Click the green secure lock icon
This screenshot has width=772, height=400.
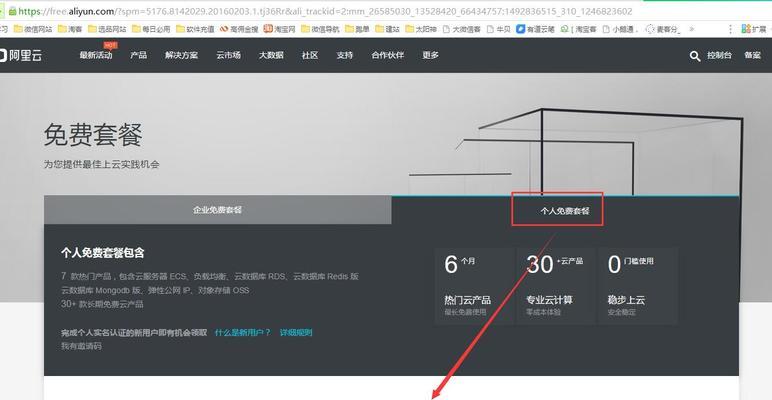pos(12,11)
